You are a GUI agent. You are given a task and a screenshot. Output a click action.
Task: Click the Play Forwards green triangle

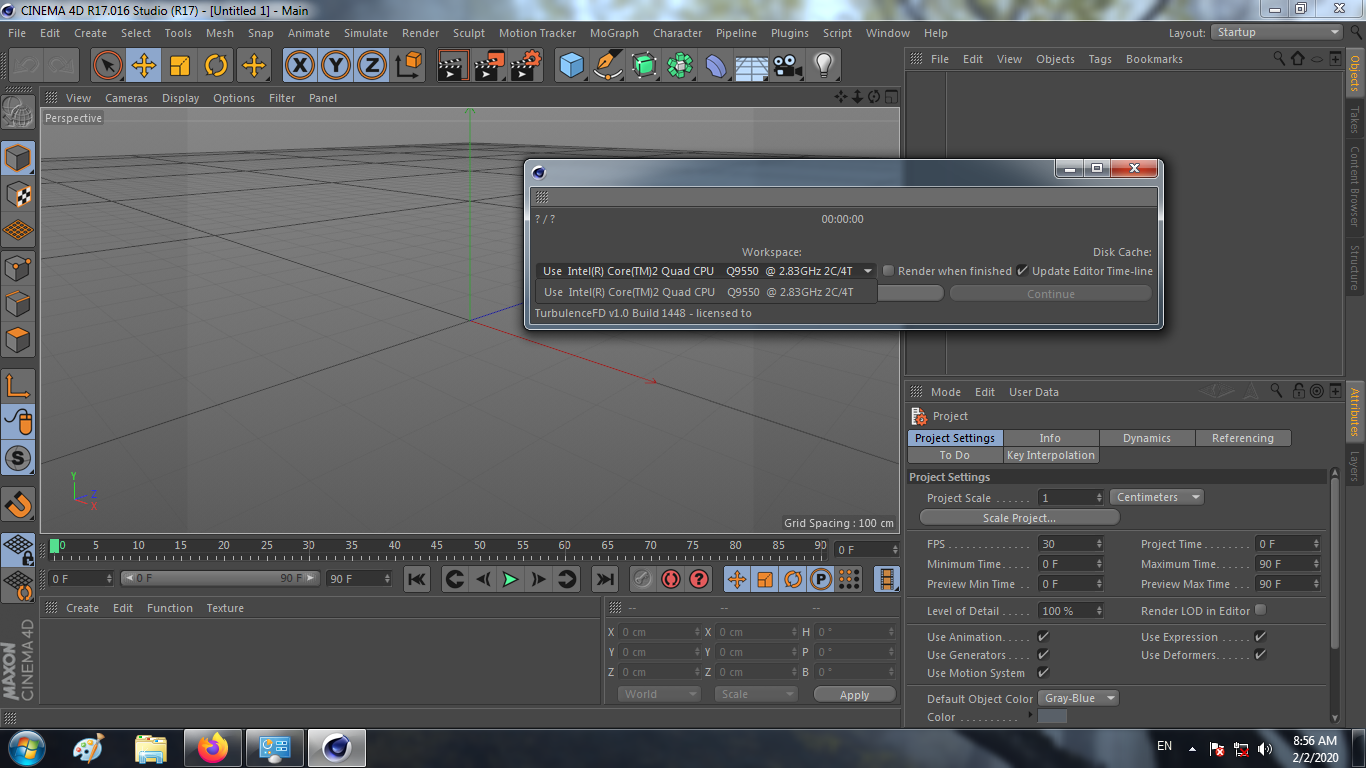coord(510,579)
